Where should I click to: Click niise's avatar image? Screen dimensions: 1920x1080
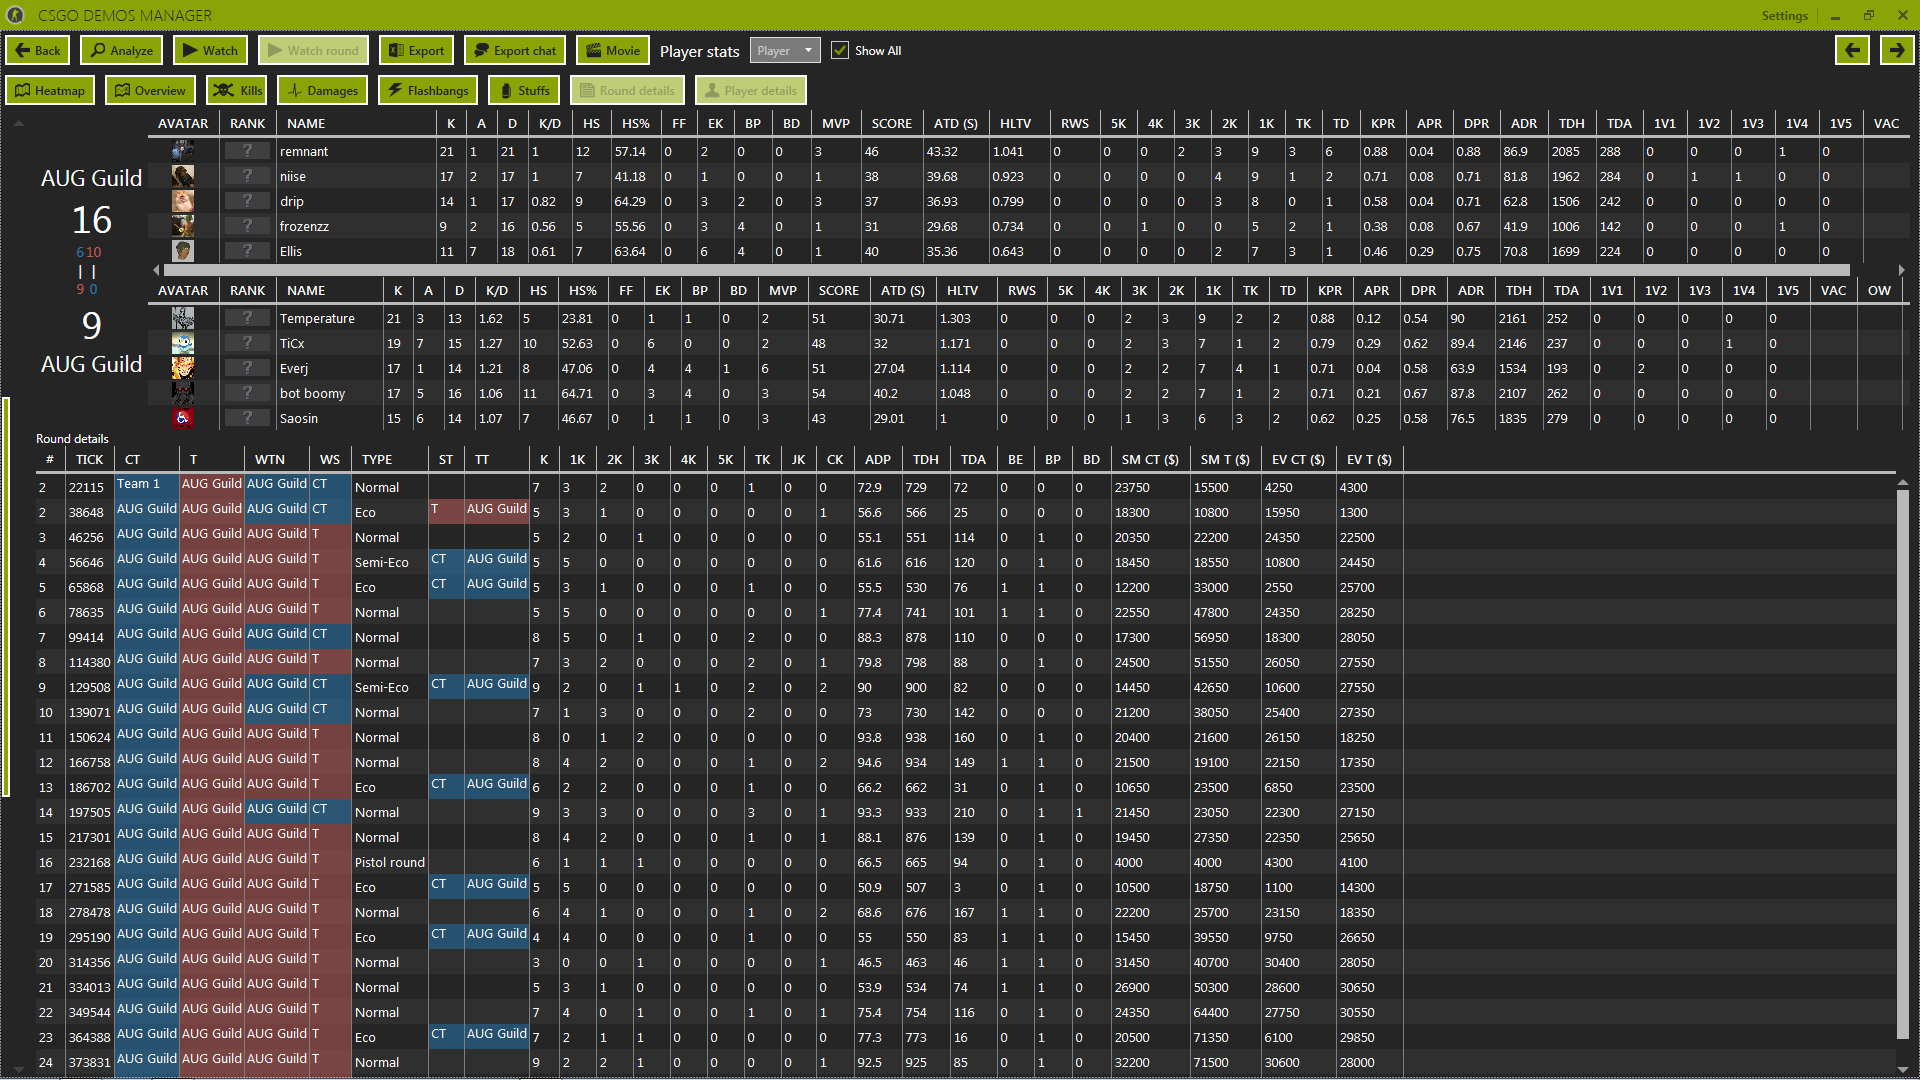click(x=182, y=176)
